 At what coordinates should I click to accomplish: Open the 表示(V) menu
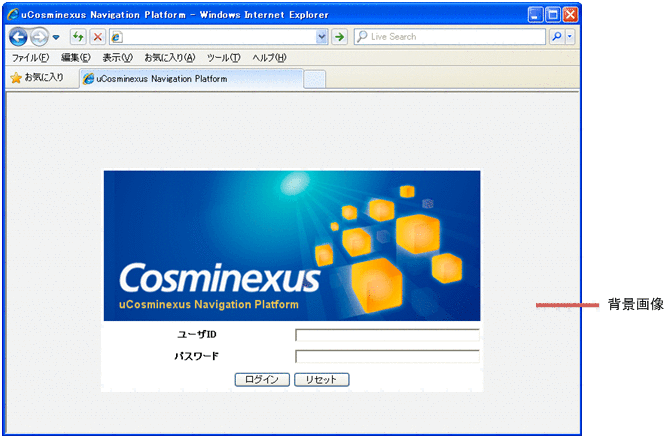117,57
